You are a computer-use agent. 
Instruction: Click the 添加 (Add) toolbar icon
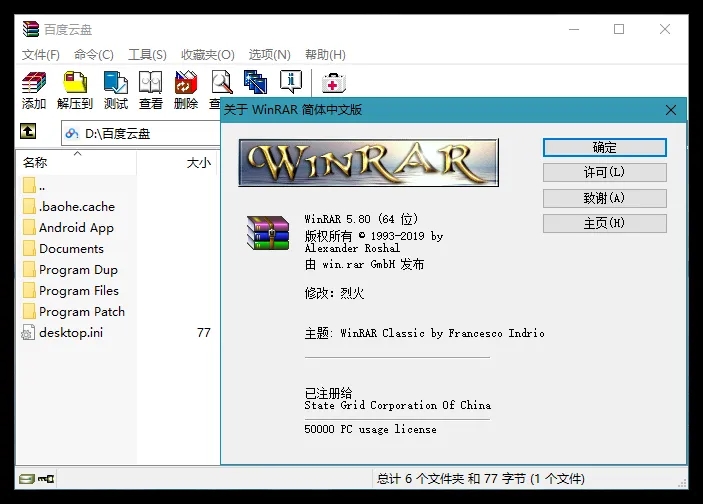[34, 90]
